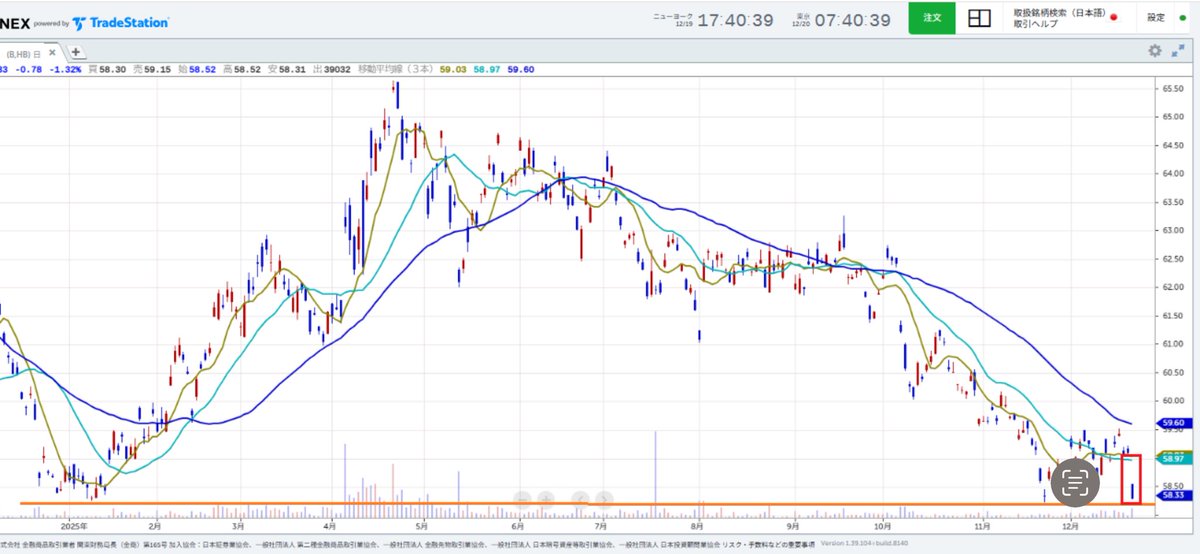The height and width of the screenshot is (554, 1200).
Task: Click the 12月 label on time axis
Action: pyautogui.click(x=1071, y=525)
